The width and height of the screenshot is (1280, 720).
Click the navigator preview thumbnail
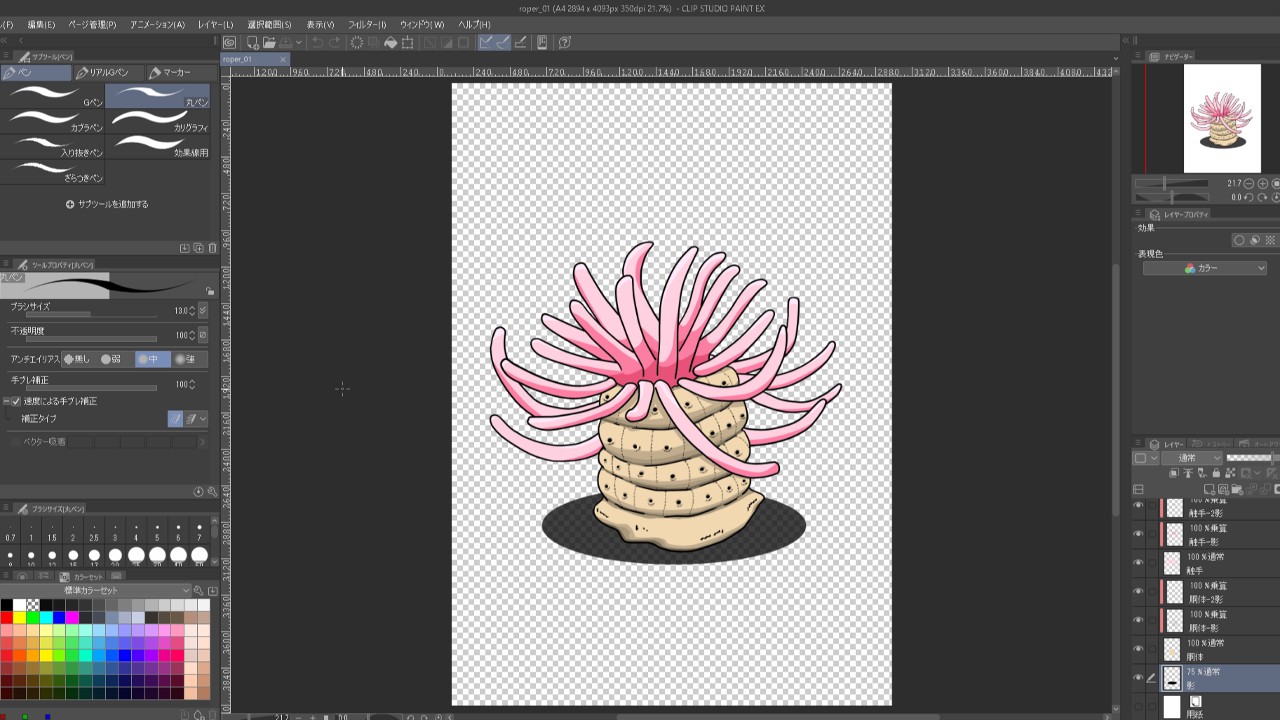pos(1222,119)
